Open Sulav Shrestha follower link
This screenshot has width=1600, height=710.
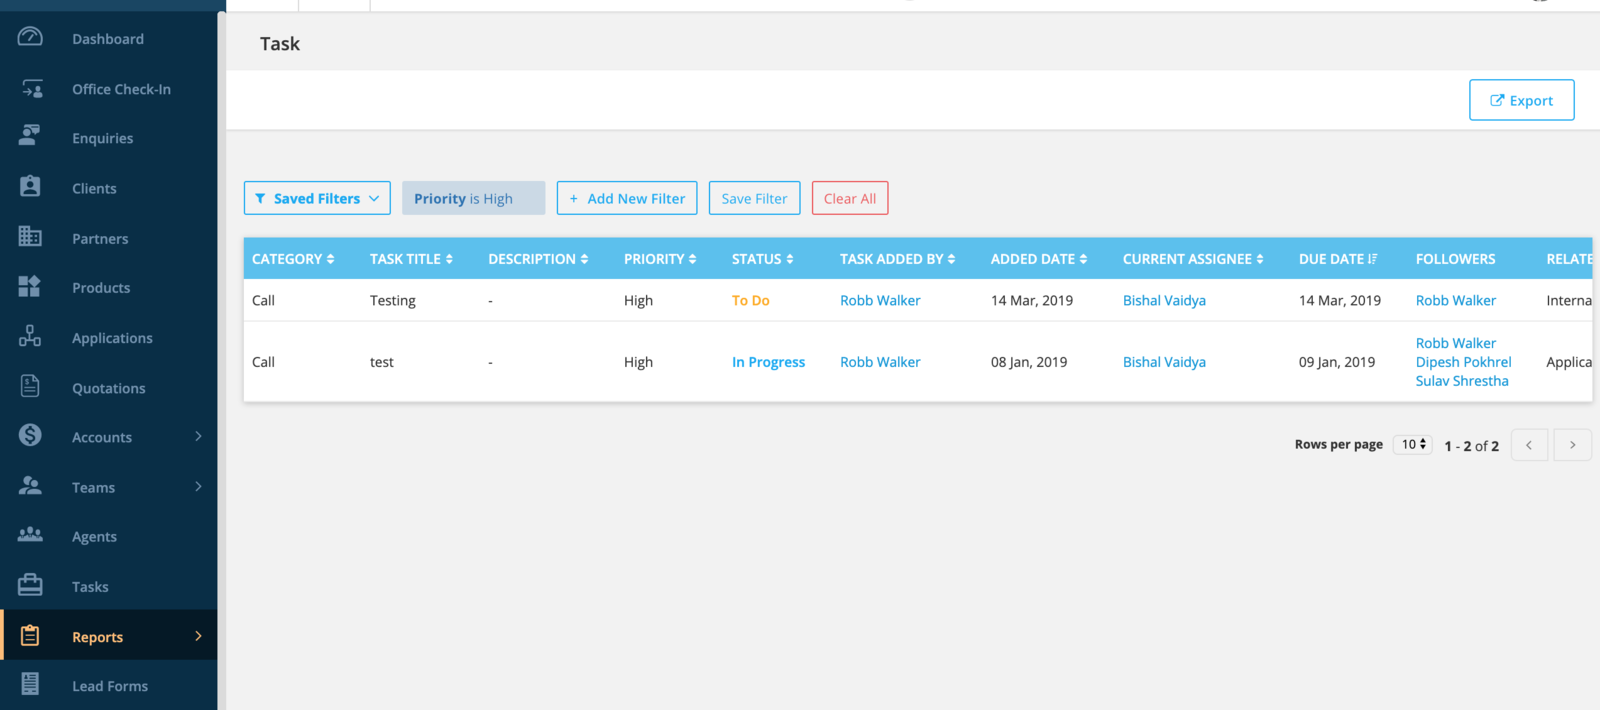click(1462, 381)
